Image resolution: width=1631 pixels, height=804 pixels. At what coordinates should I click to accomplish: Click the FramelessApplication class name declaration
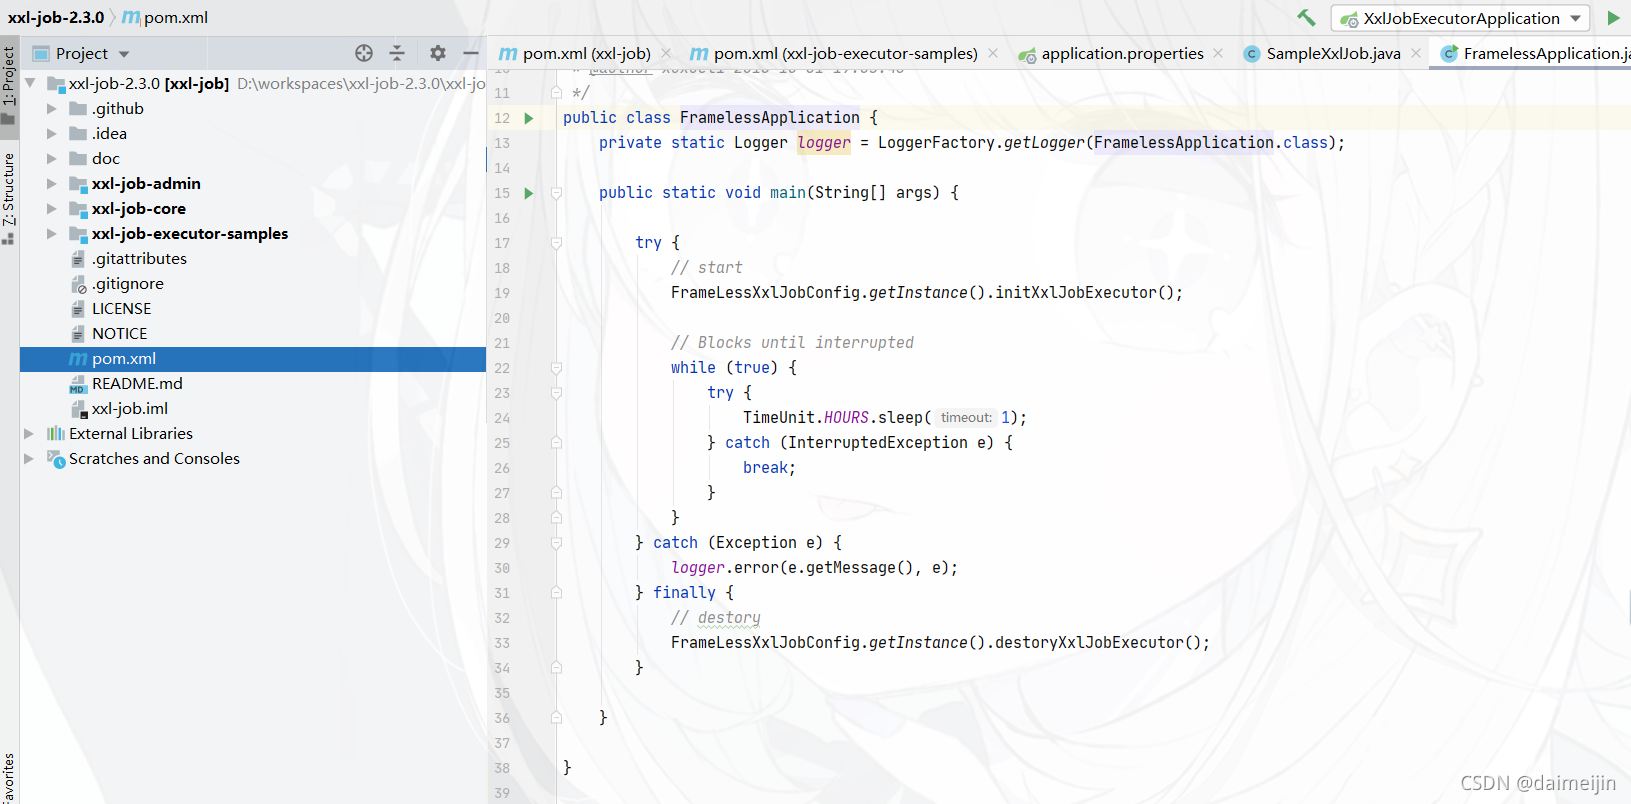769,118
